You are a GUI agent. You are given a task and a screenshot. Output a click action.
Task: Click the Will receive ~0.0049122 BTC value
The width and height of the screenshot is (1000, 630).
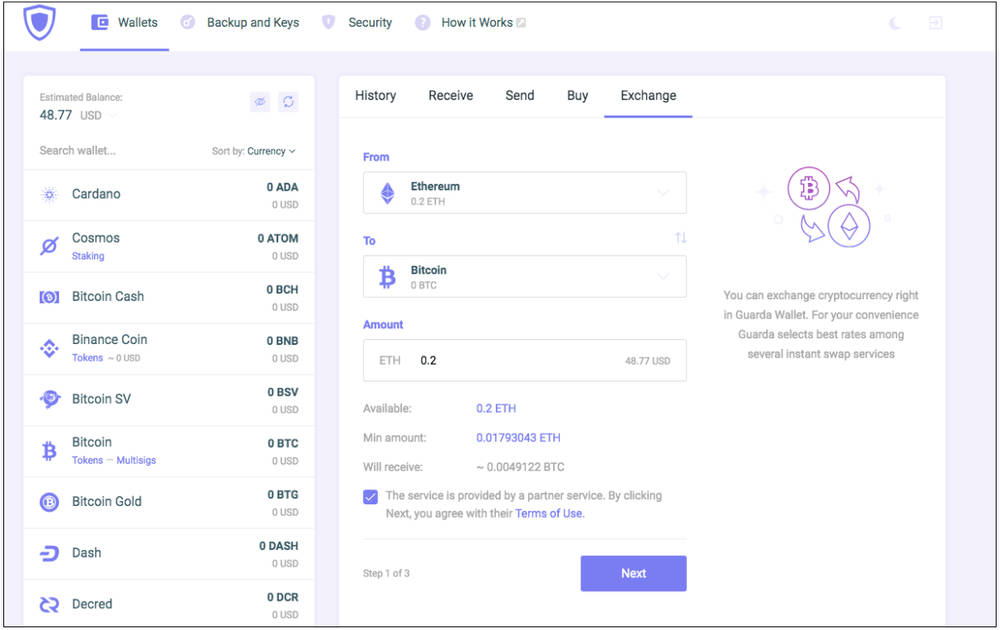point(520,467)
